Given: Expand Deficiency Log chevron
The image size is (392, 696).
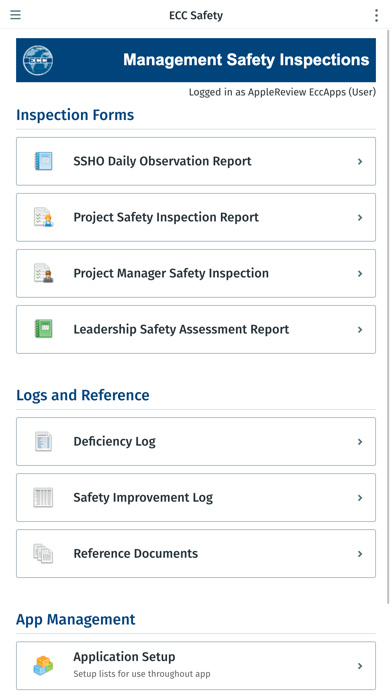Looking at the screenshot, I should pos(360,442).
